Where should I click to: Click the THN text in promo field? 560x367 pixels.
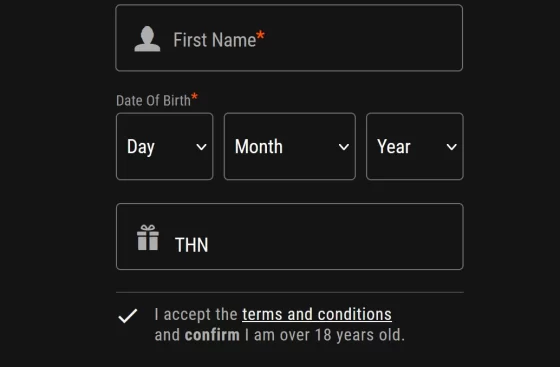(191, 245)
